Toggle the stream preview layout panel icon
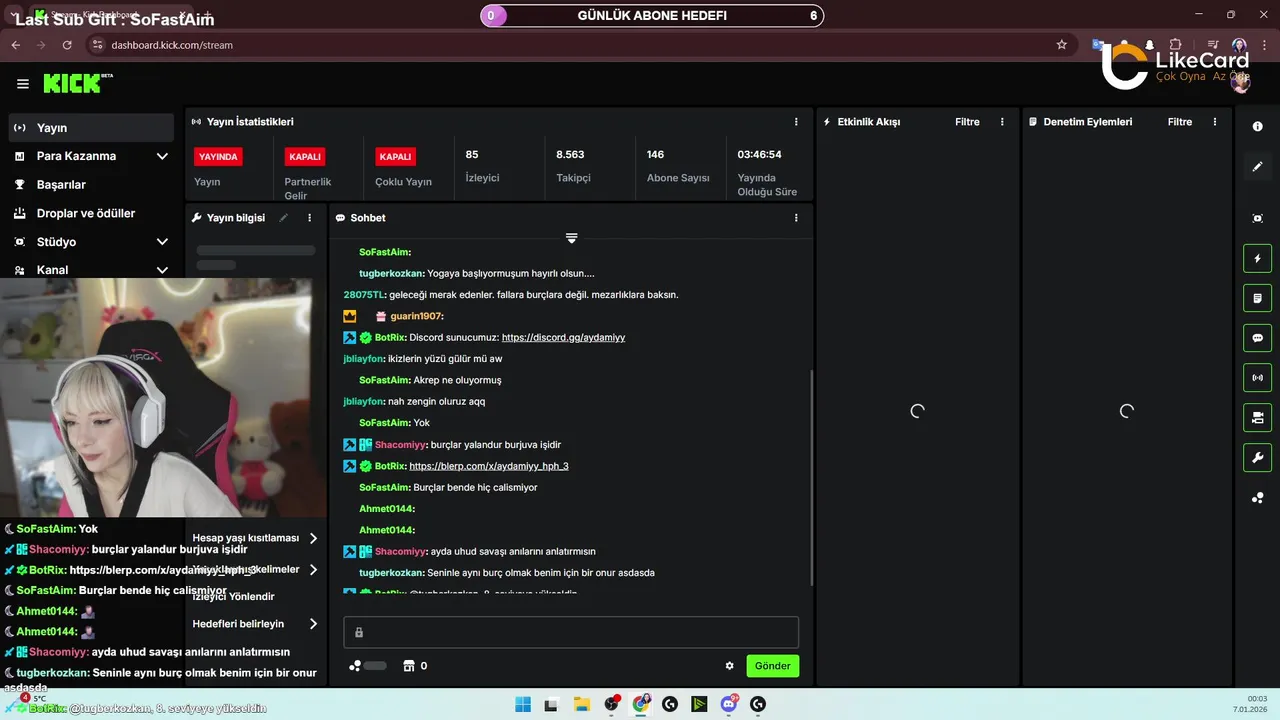 [1257, 417]
